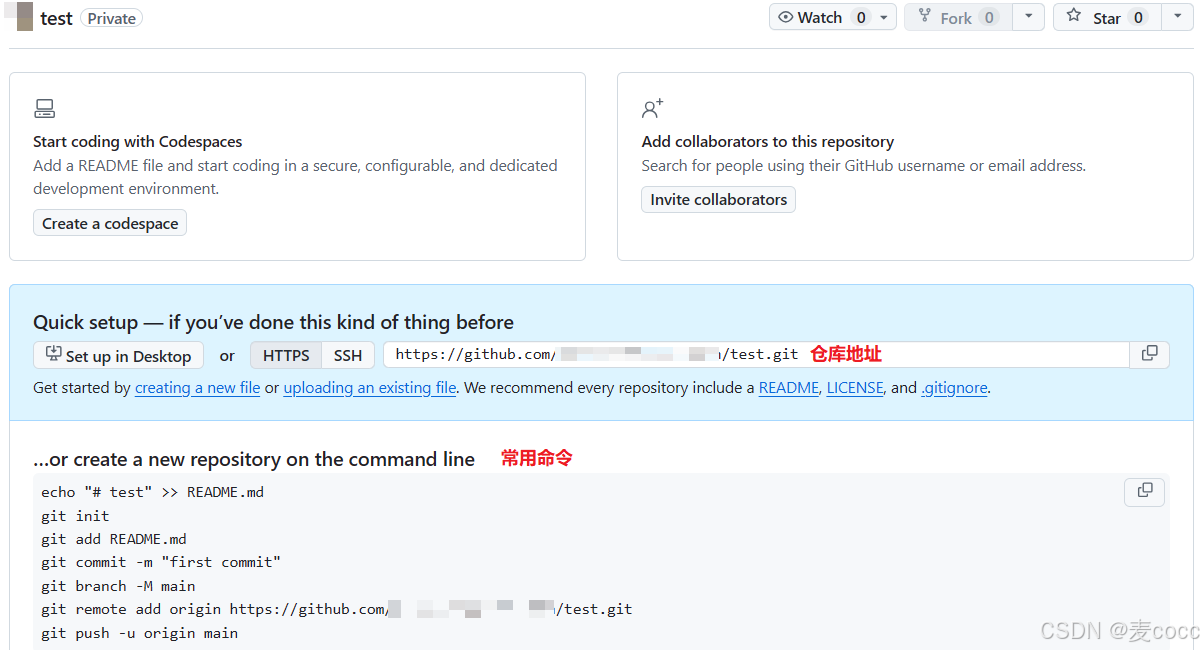Click the Fork count badge 0
This screenshot has height=650, width=1204.
coord(989,17)
